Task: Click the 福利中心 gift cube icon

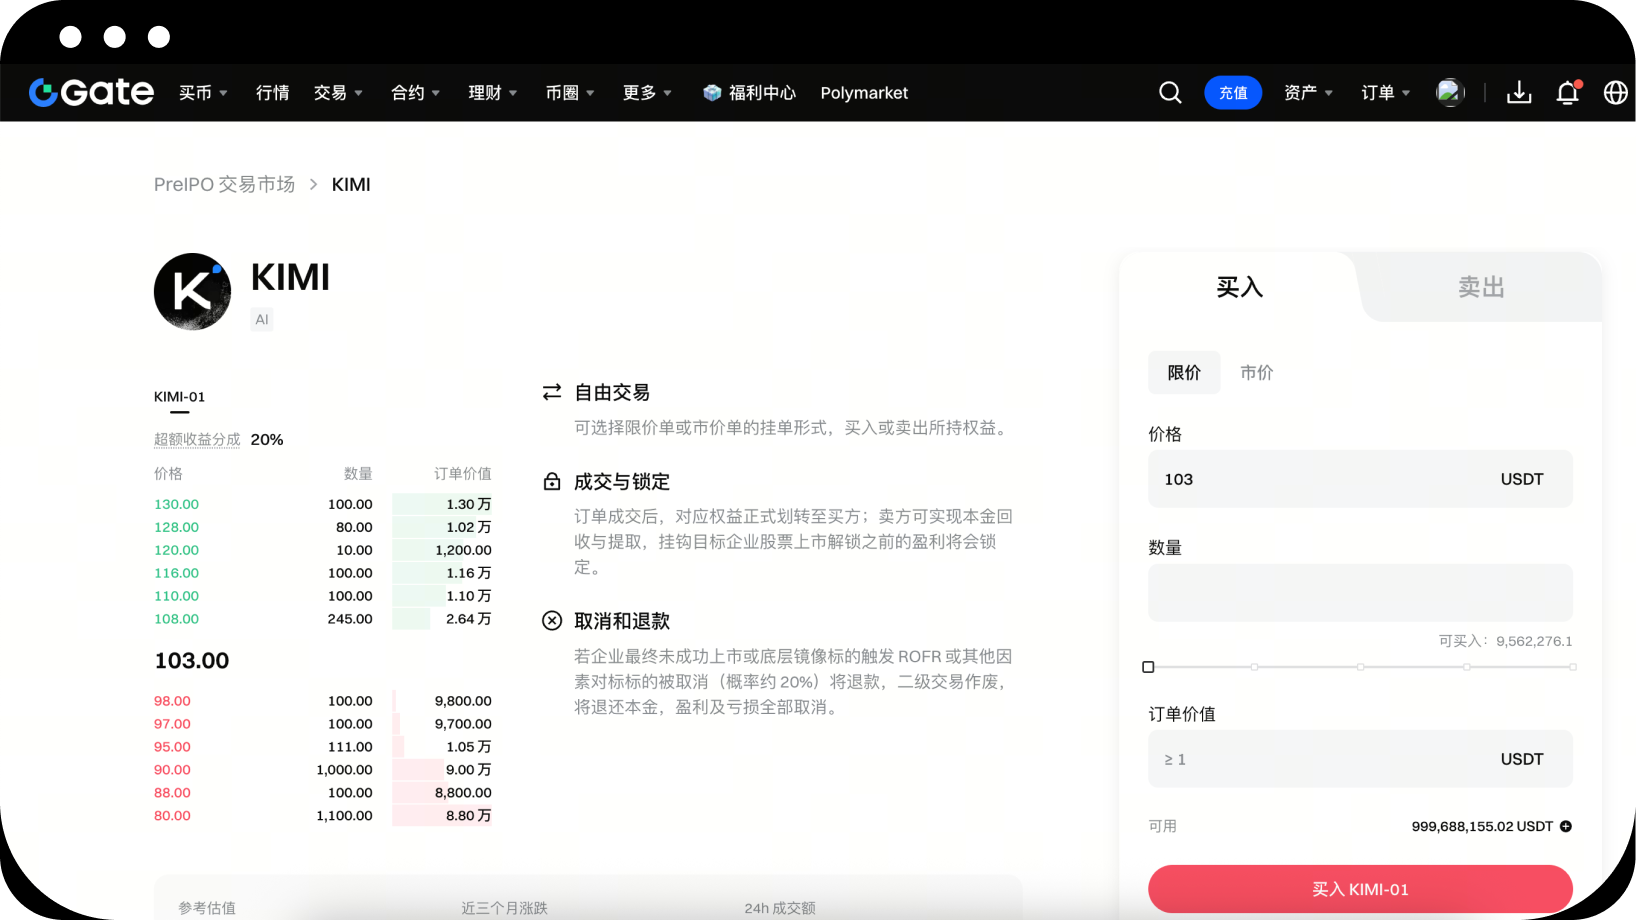Action: pos(712,92)
